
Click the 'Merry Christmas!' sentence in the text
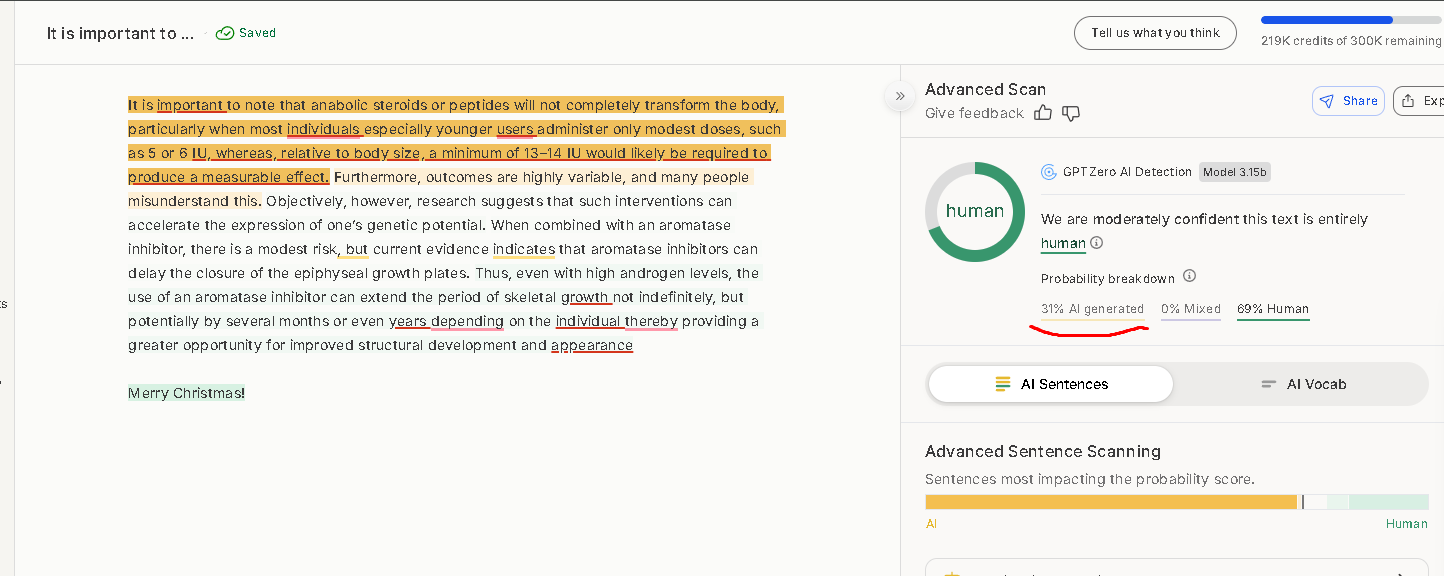[186, 393]
